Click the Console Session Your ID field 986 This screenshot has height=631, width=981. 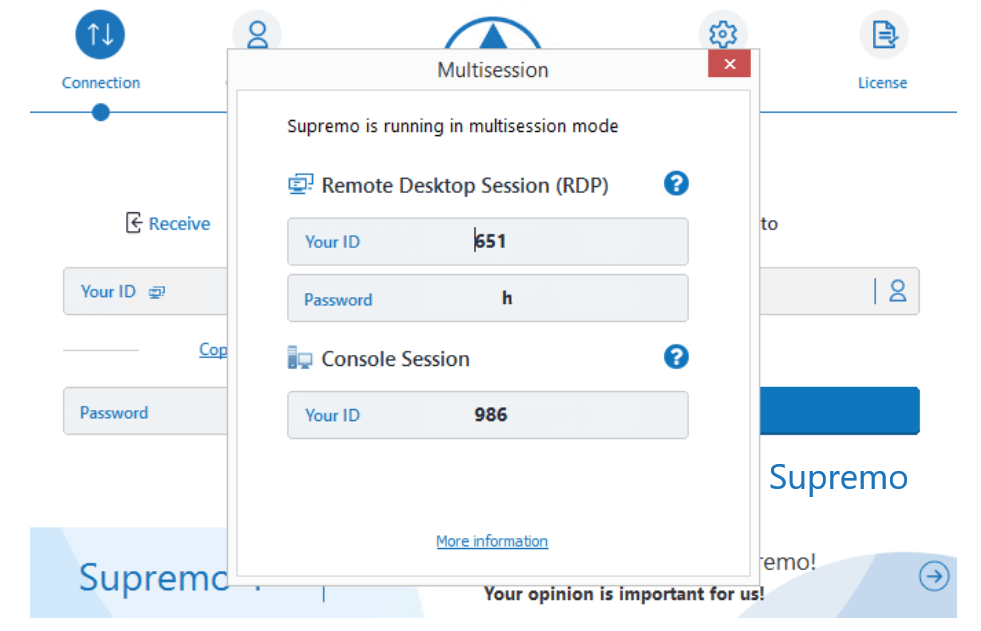pyautogui.click(x=488, y=415)
